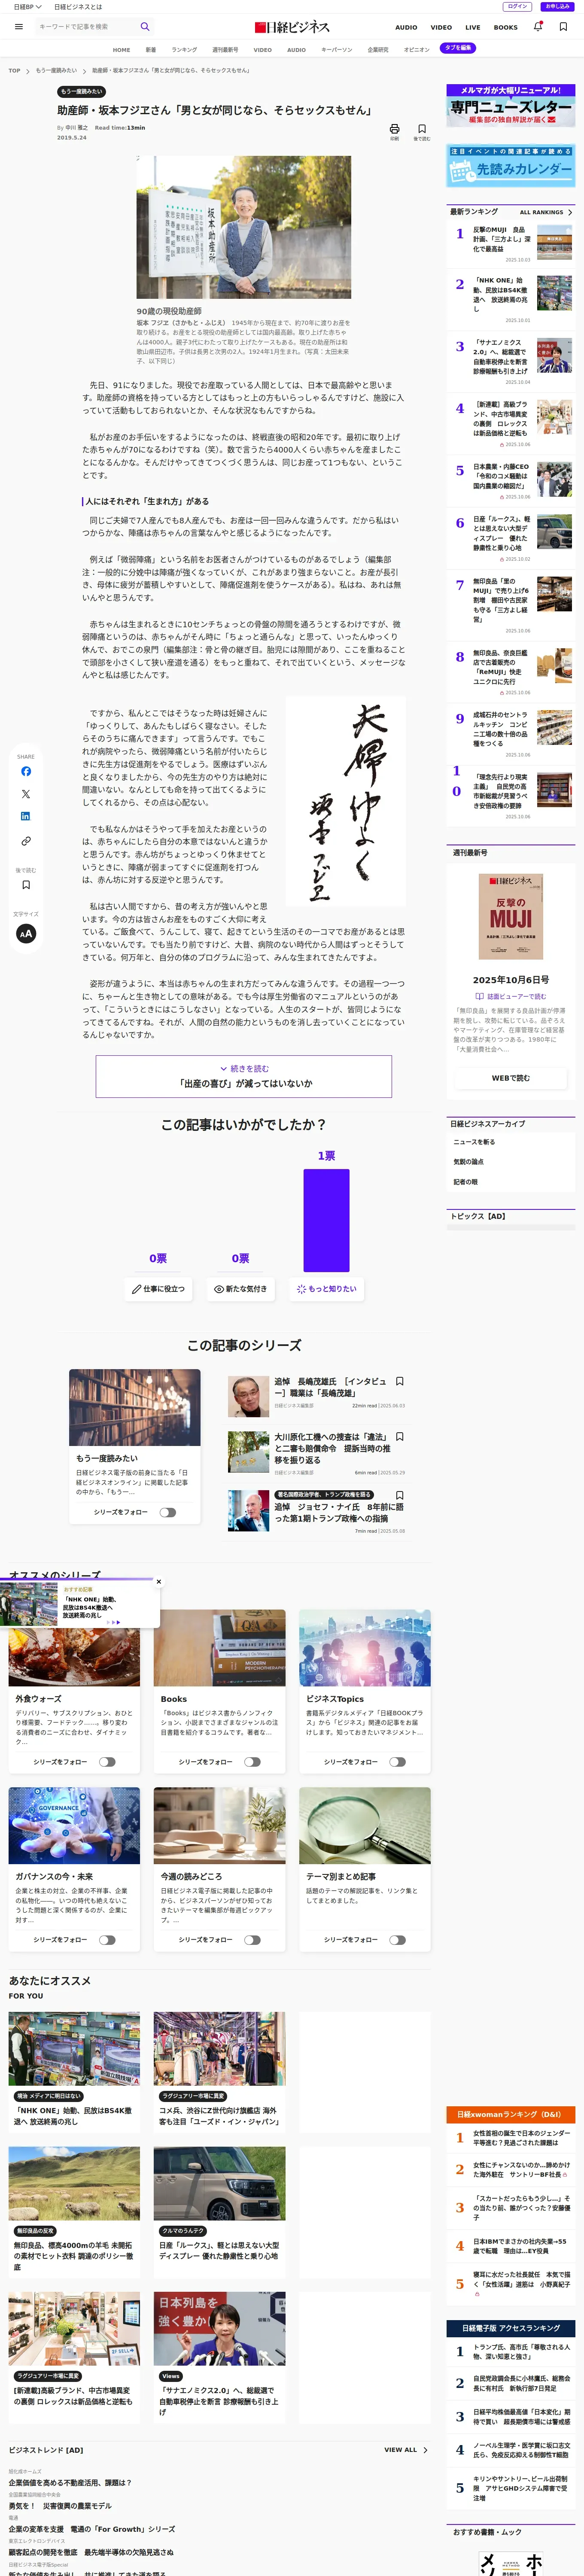Expand the article with 続きを読む
This screenshot has height=2576, width=584.
[244, 1076]
